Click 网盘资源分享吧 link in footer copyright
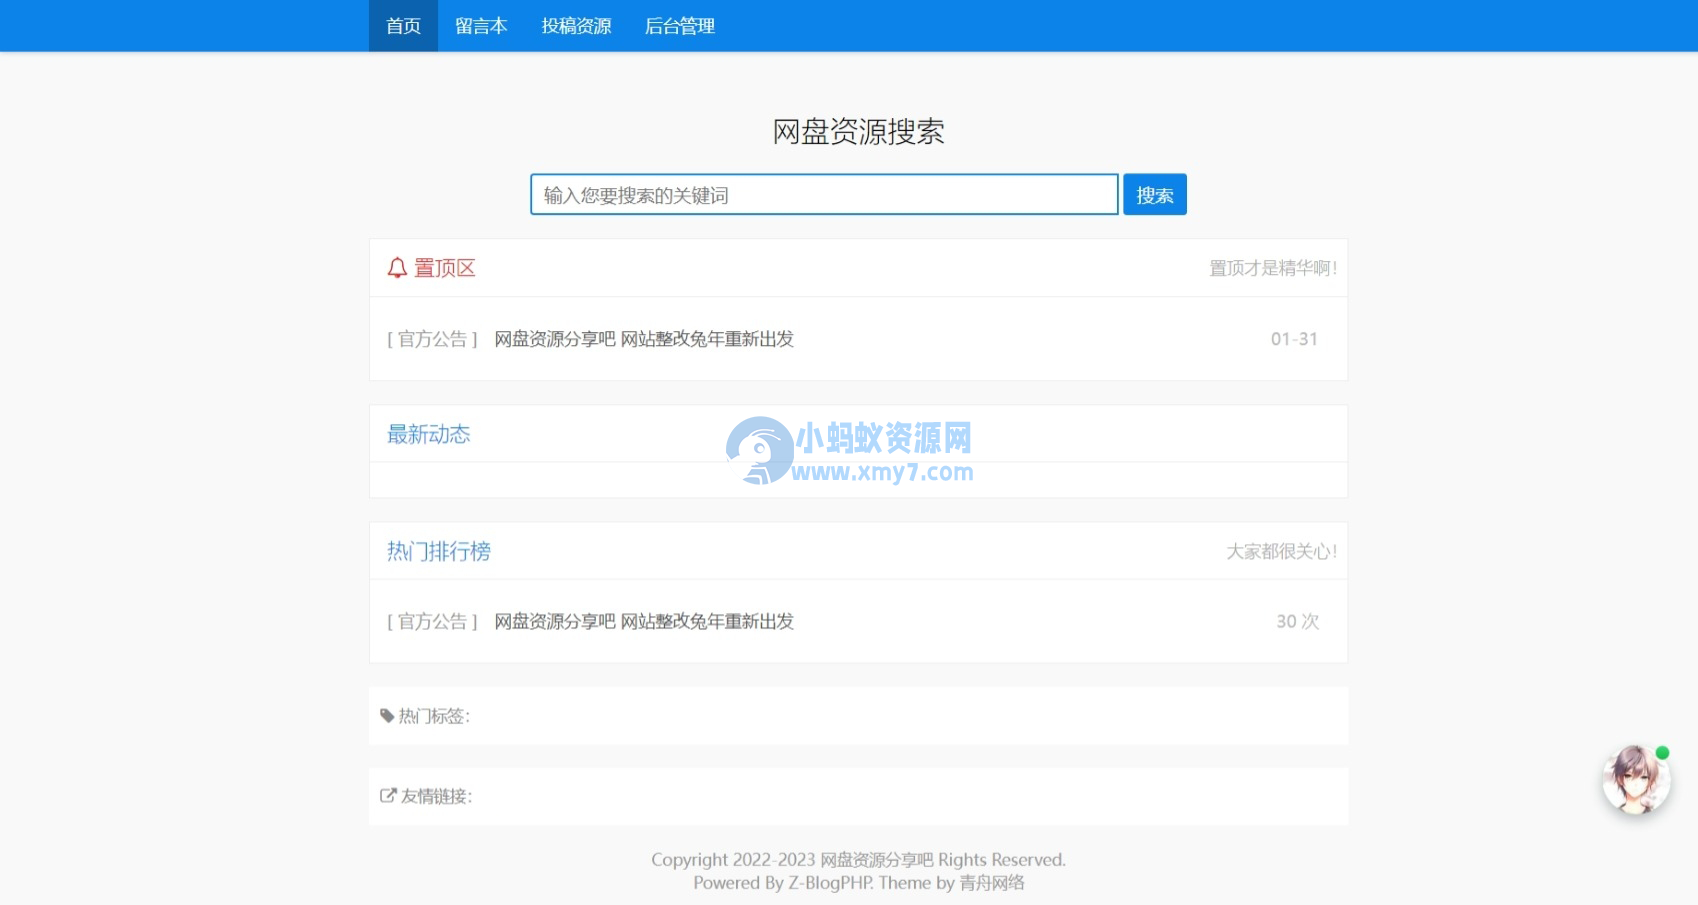The image size is (1698, 905). coord(877,860)
